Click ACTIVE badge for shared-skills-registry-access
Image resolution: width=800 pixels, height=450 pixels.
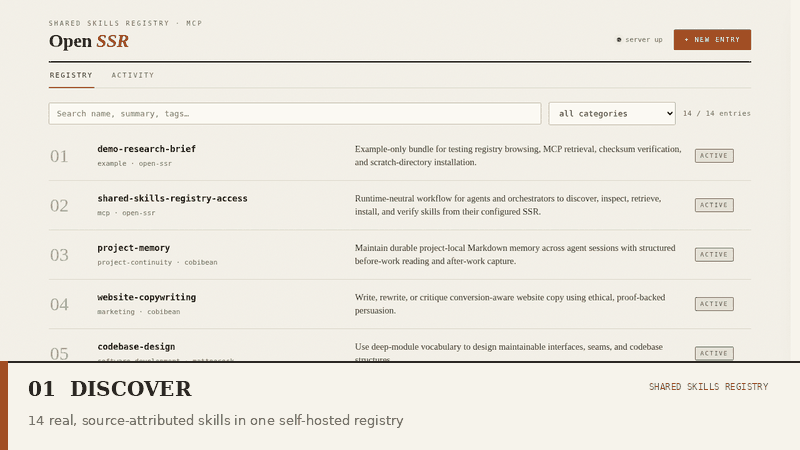(714, 205)
